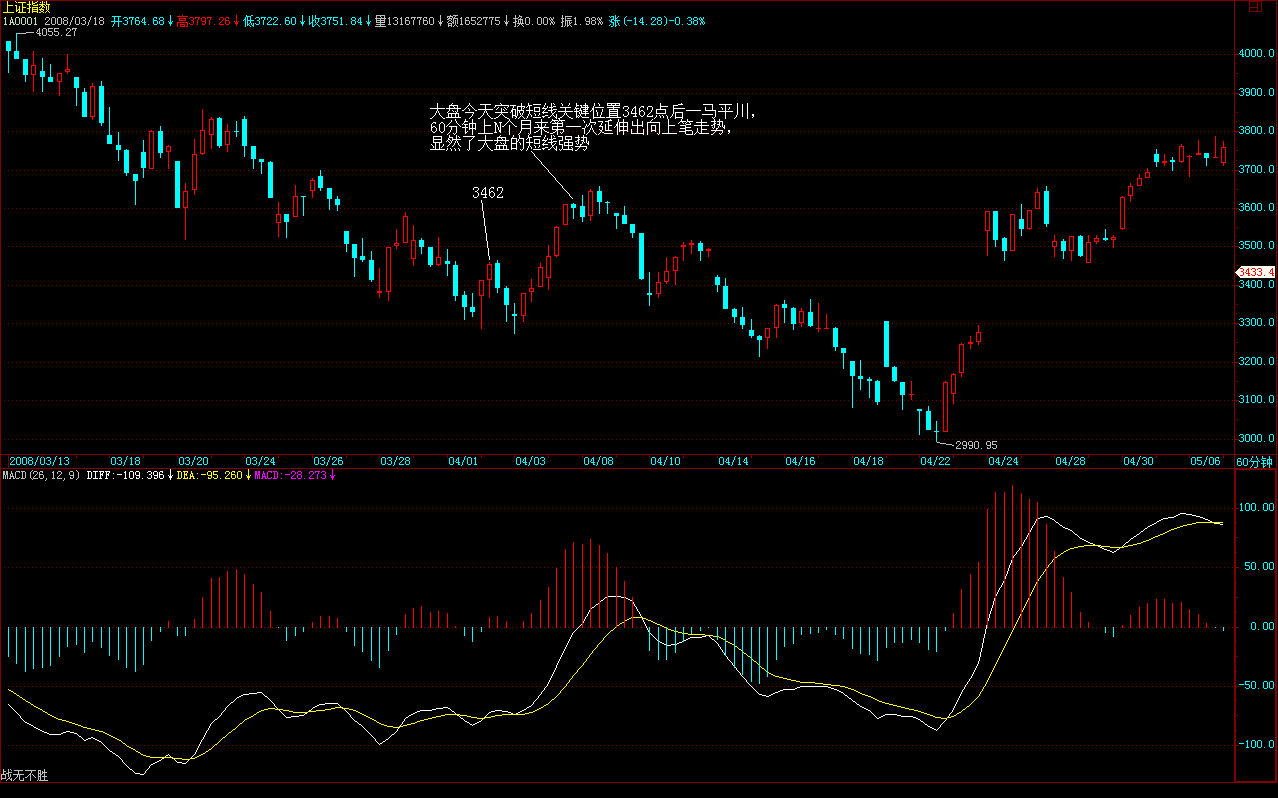Select the 2008/03/13 date on time axis
The image size is (1278, 798).
pyautogui.click(x=38, y=461)
